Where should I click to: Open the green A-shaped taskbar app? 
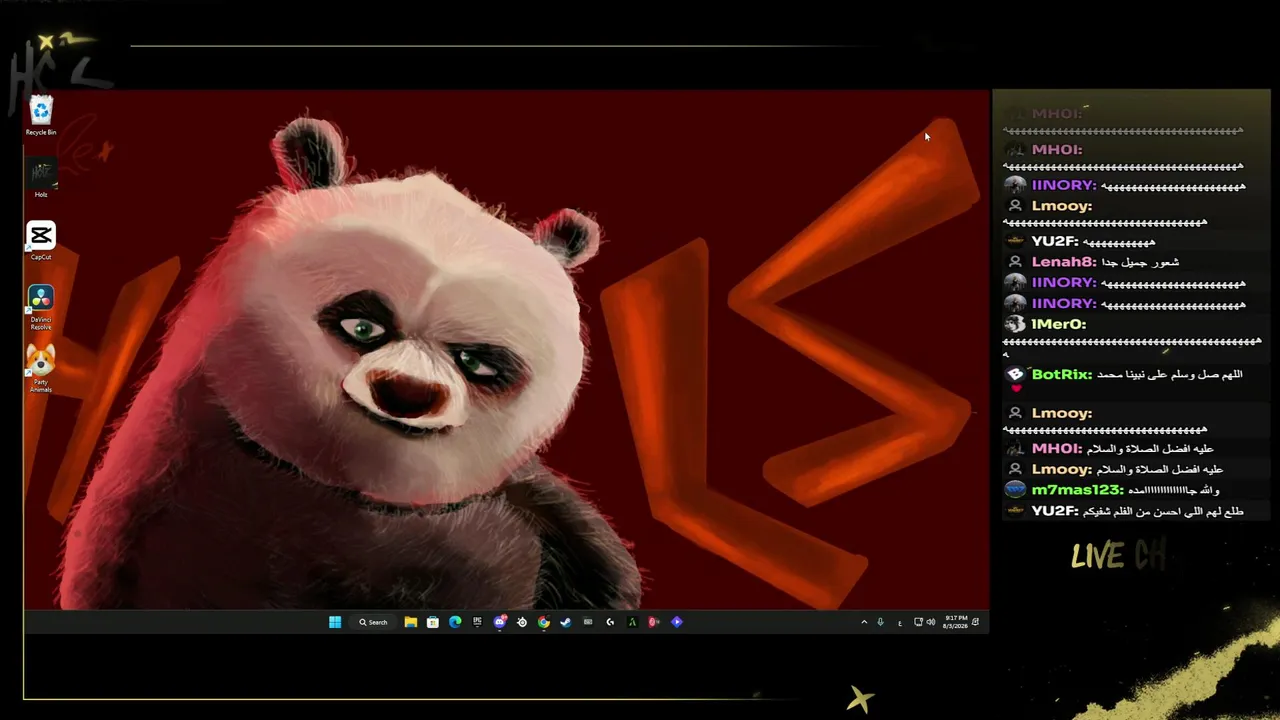632,622
